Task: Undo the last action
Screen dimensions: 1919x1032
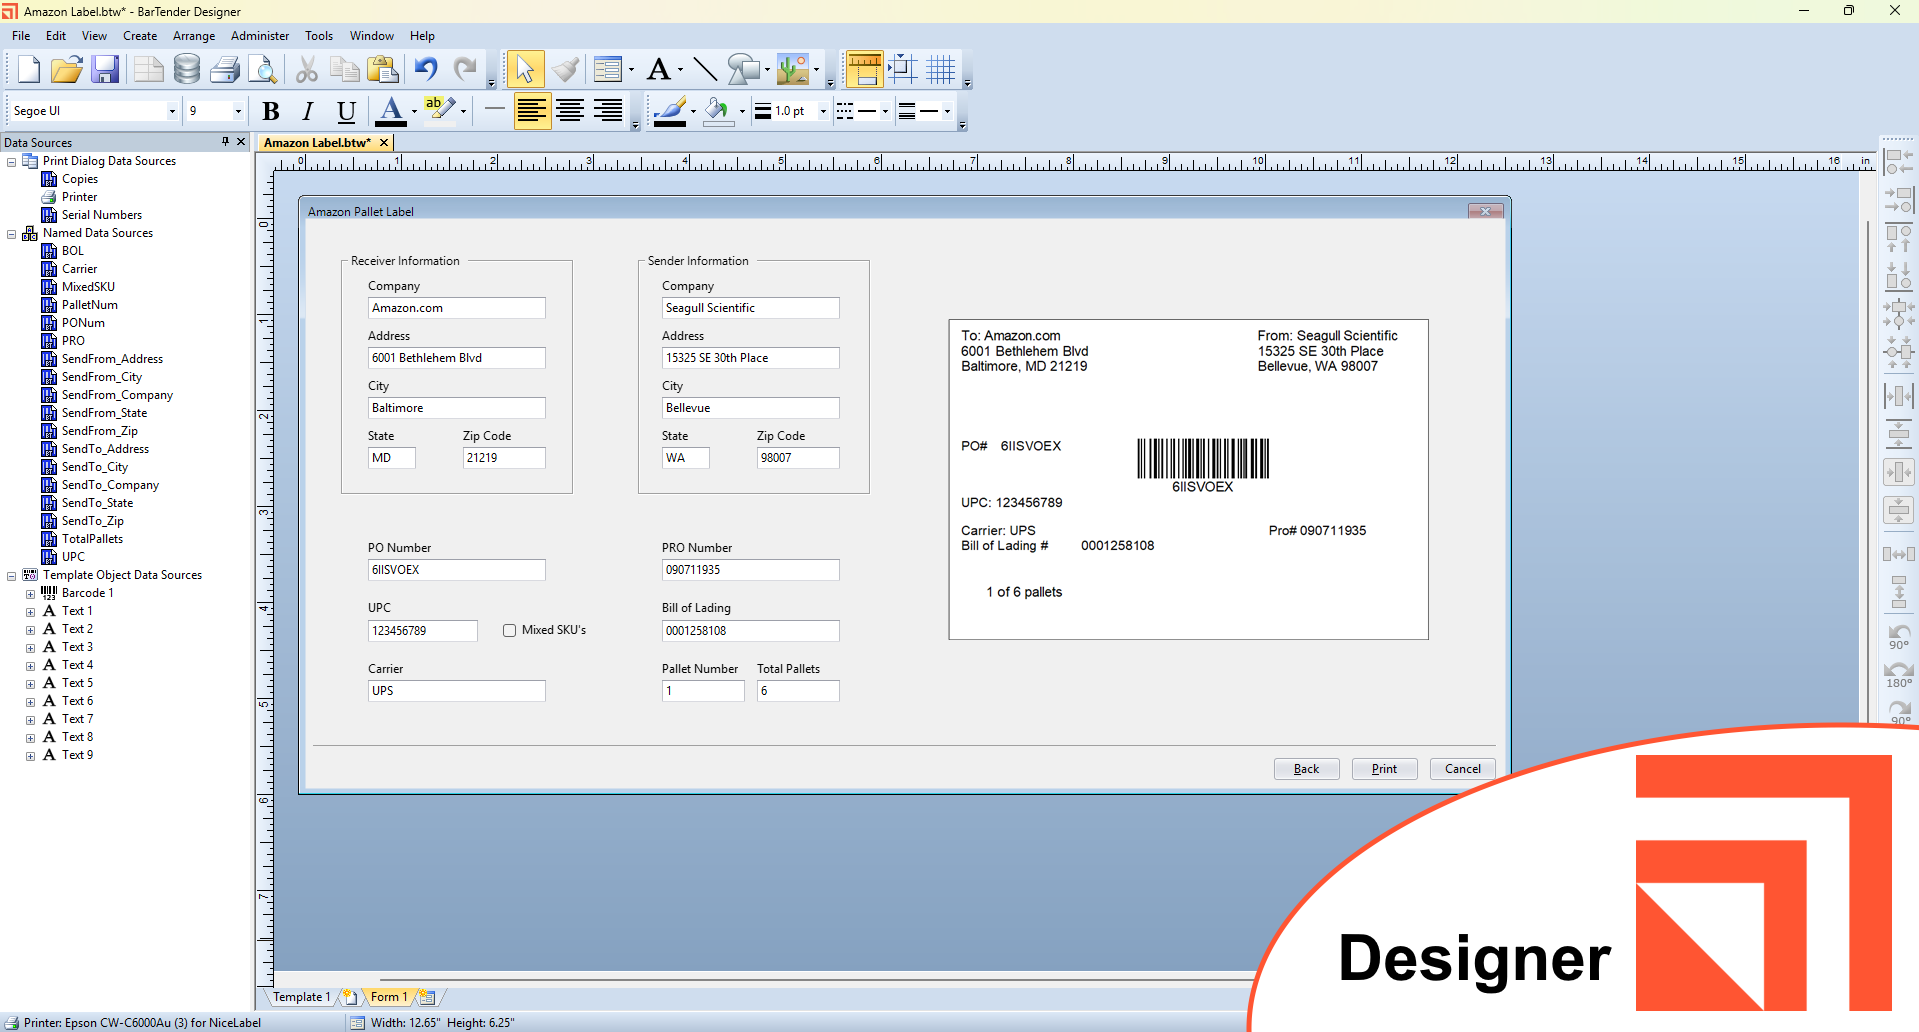Action: click(x=427, y=70)
